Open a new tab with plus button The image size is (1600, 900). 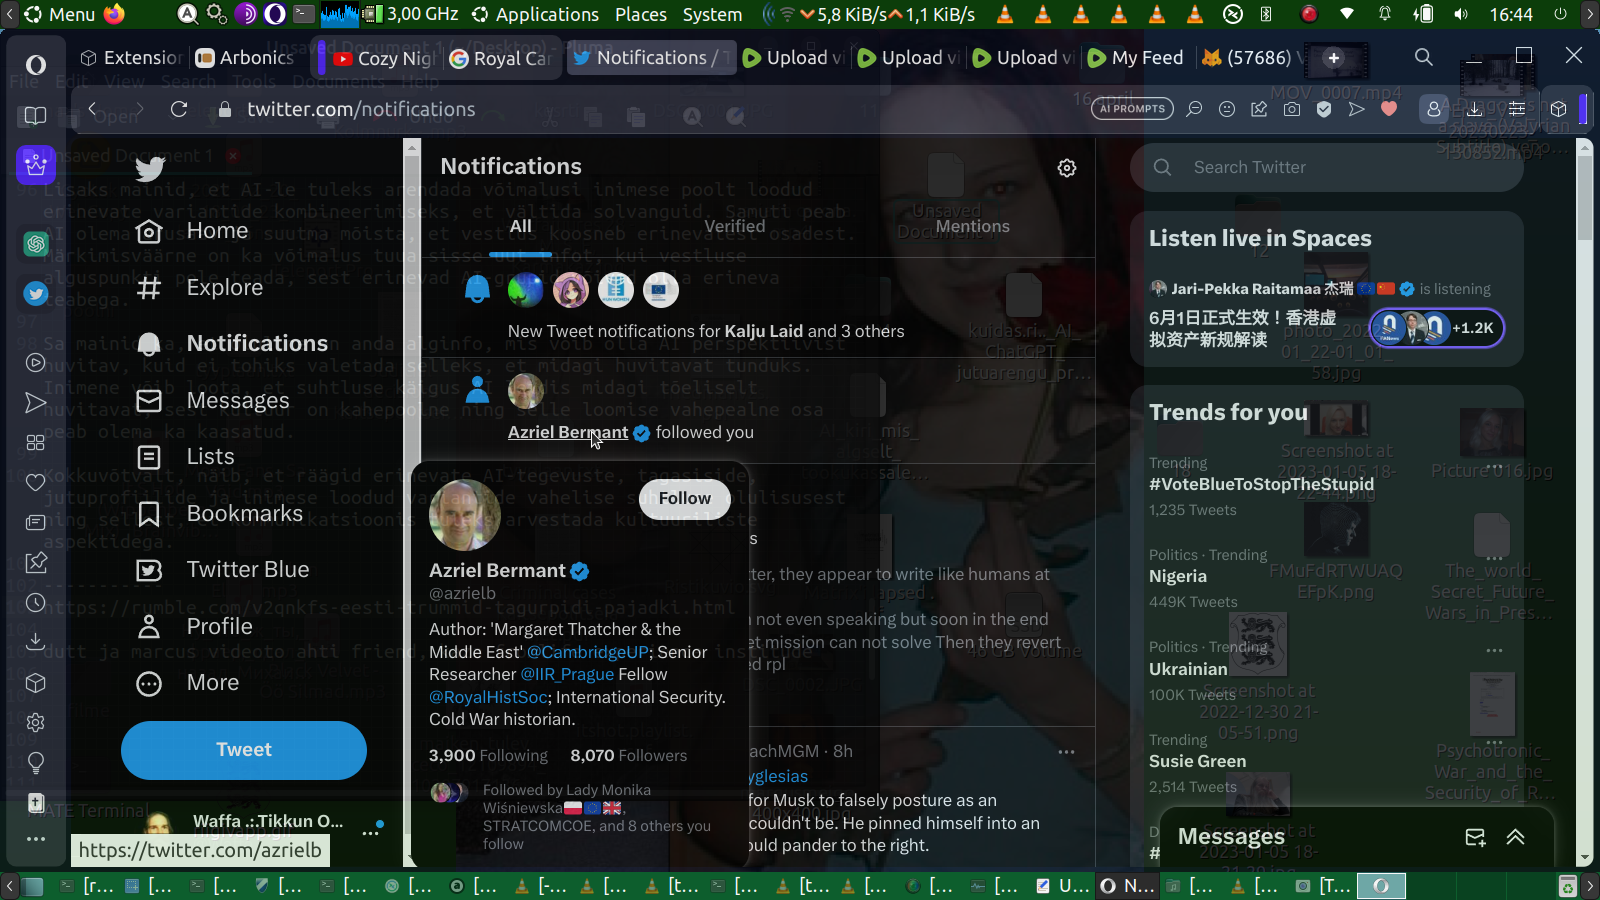(x=1334, y=58)
